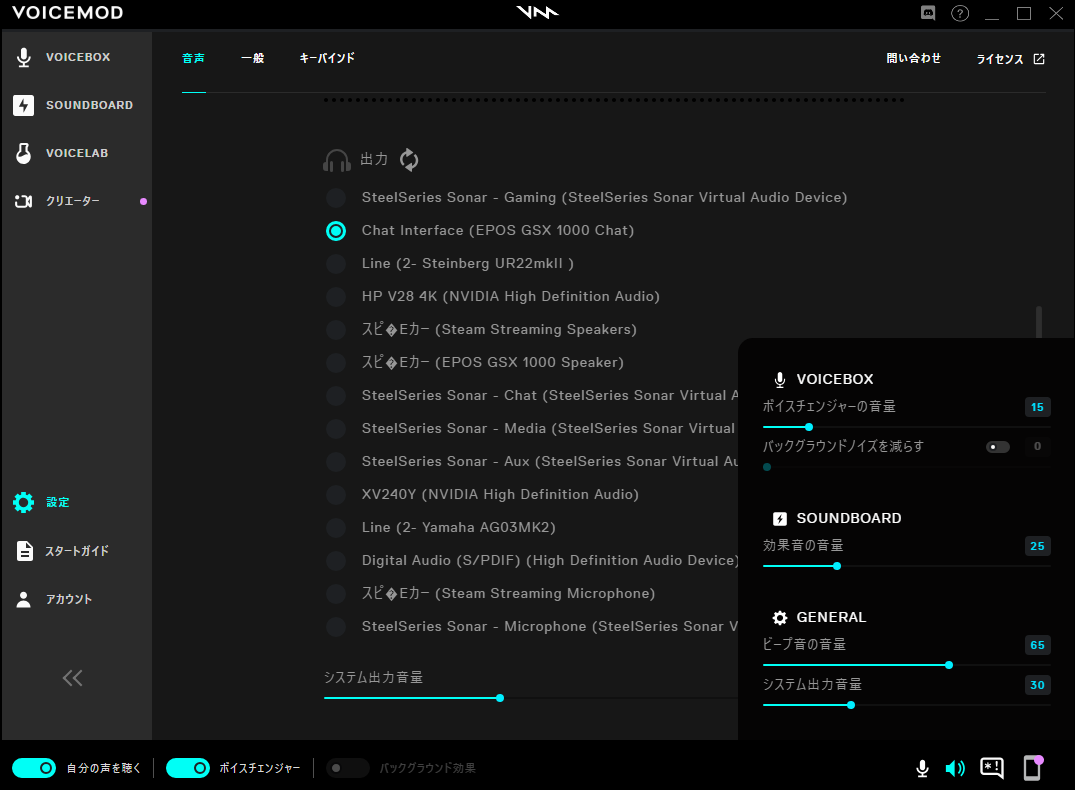Toggle バックグラウンド効果 switch
This screenshot has width=1075, height=790.
click(x=347, y=768)
